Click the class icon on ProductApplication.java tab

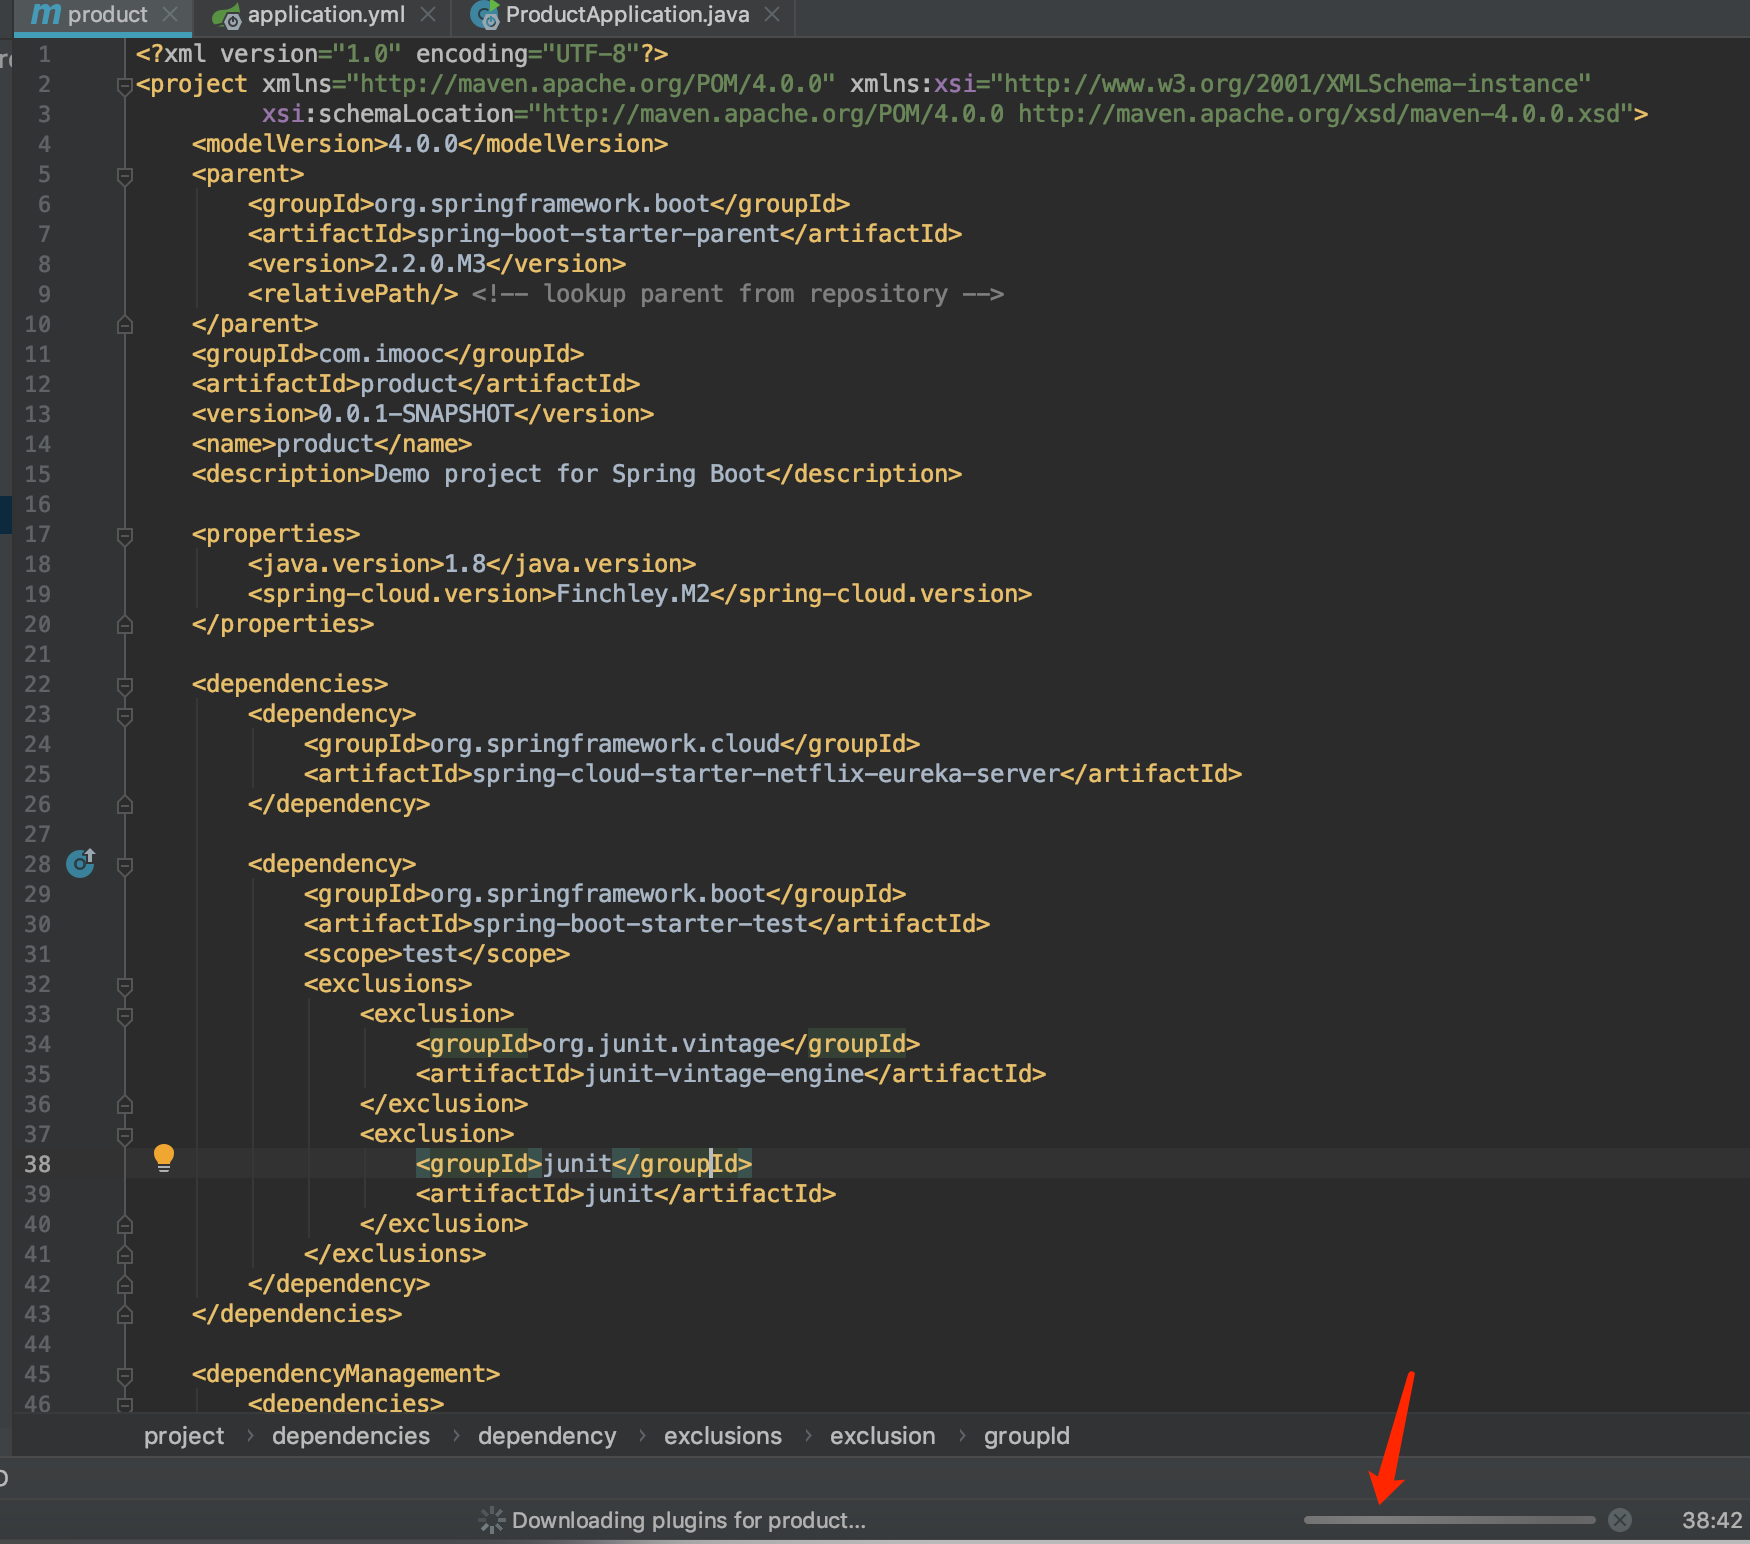click(485, 16)
